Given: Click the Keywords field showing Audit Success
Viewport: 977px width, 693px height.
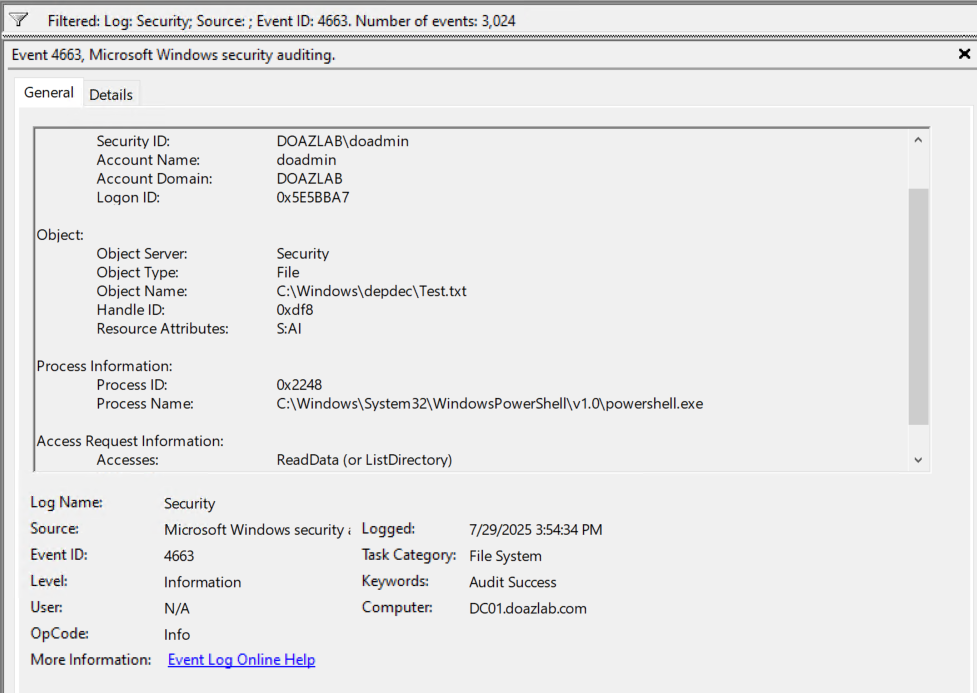Looking at the screenshot, I should 512,582.
